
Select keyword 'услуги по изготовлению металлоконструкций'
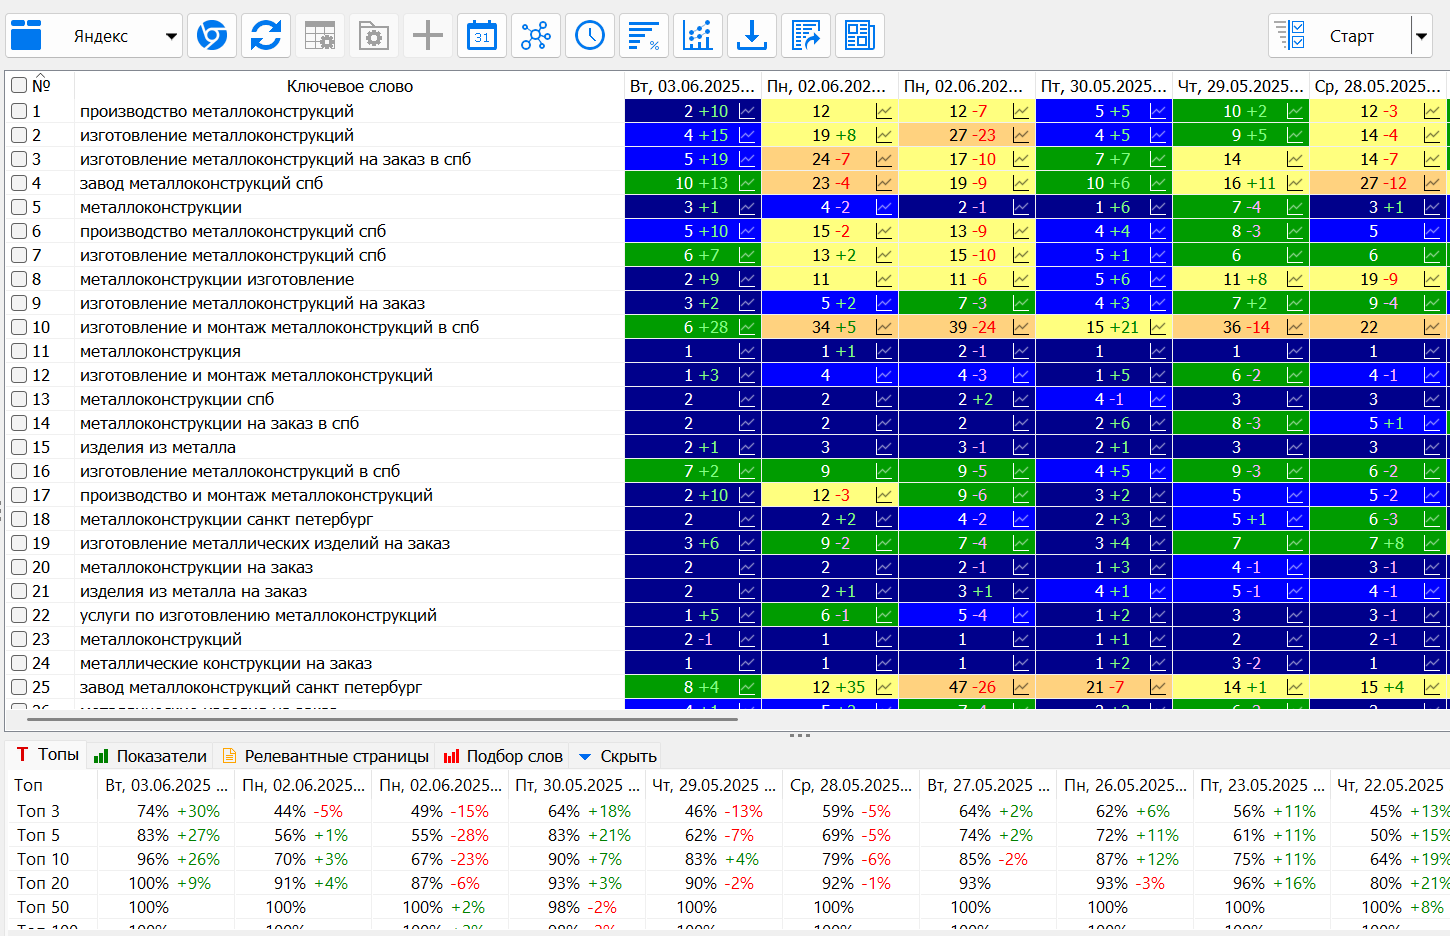tap(258, 615)
